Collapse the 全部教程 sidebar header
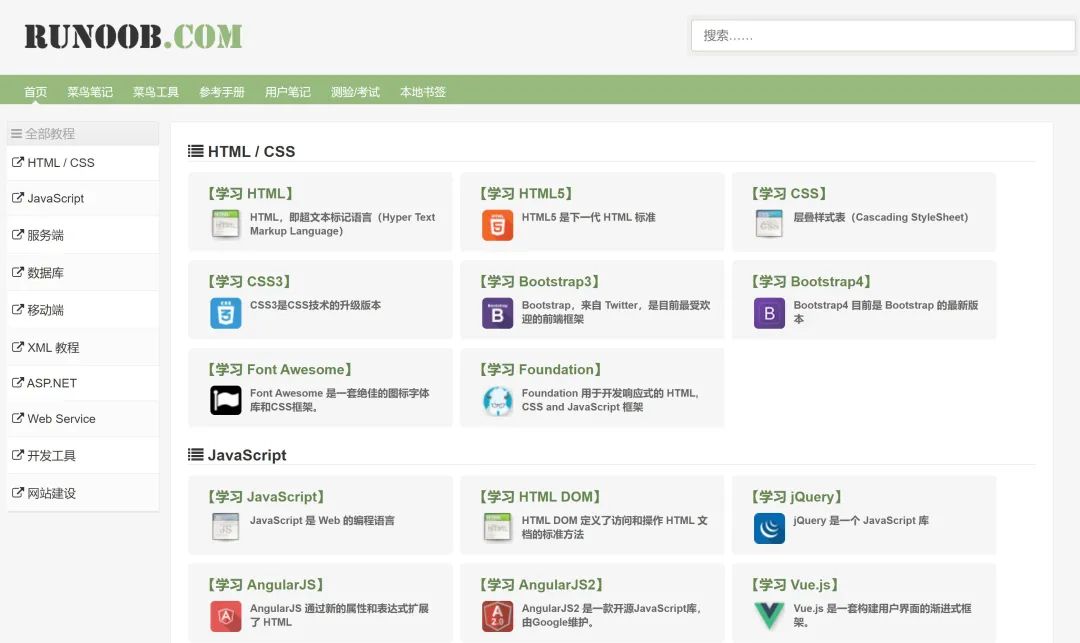Screen dimensions: 1080x643 pyautogui.click(x=43, y=133)
